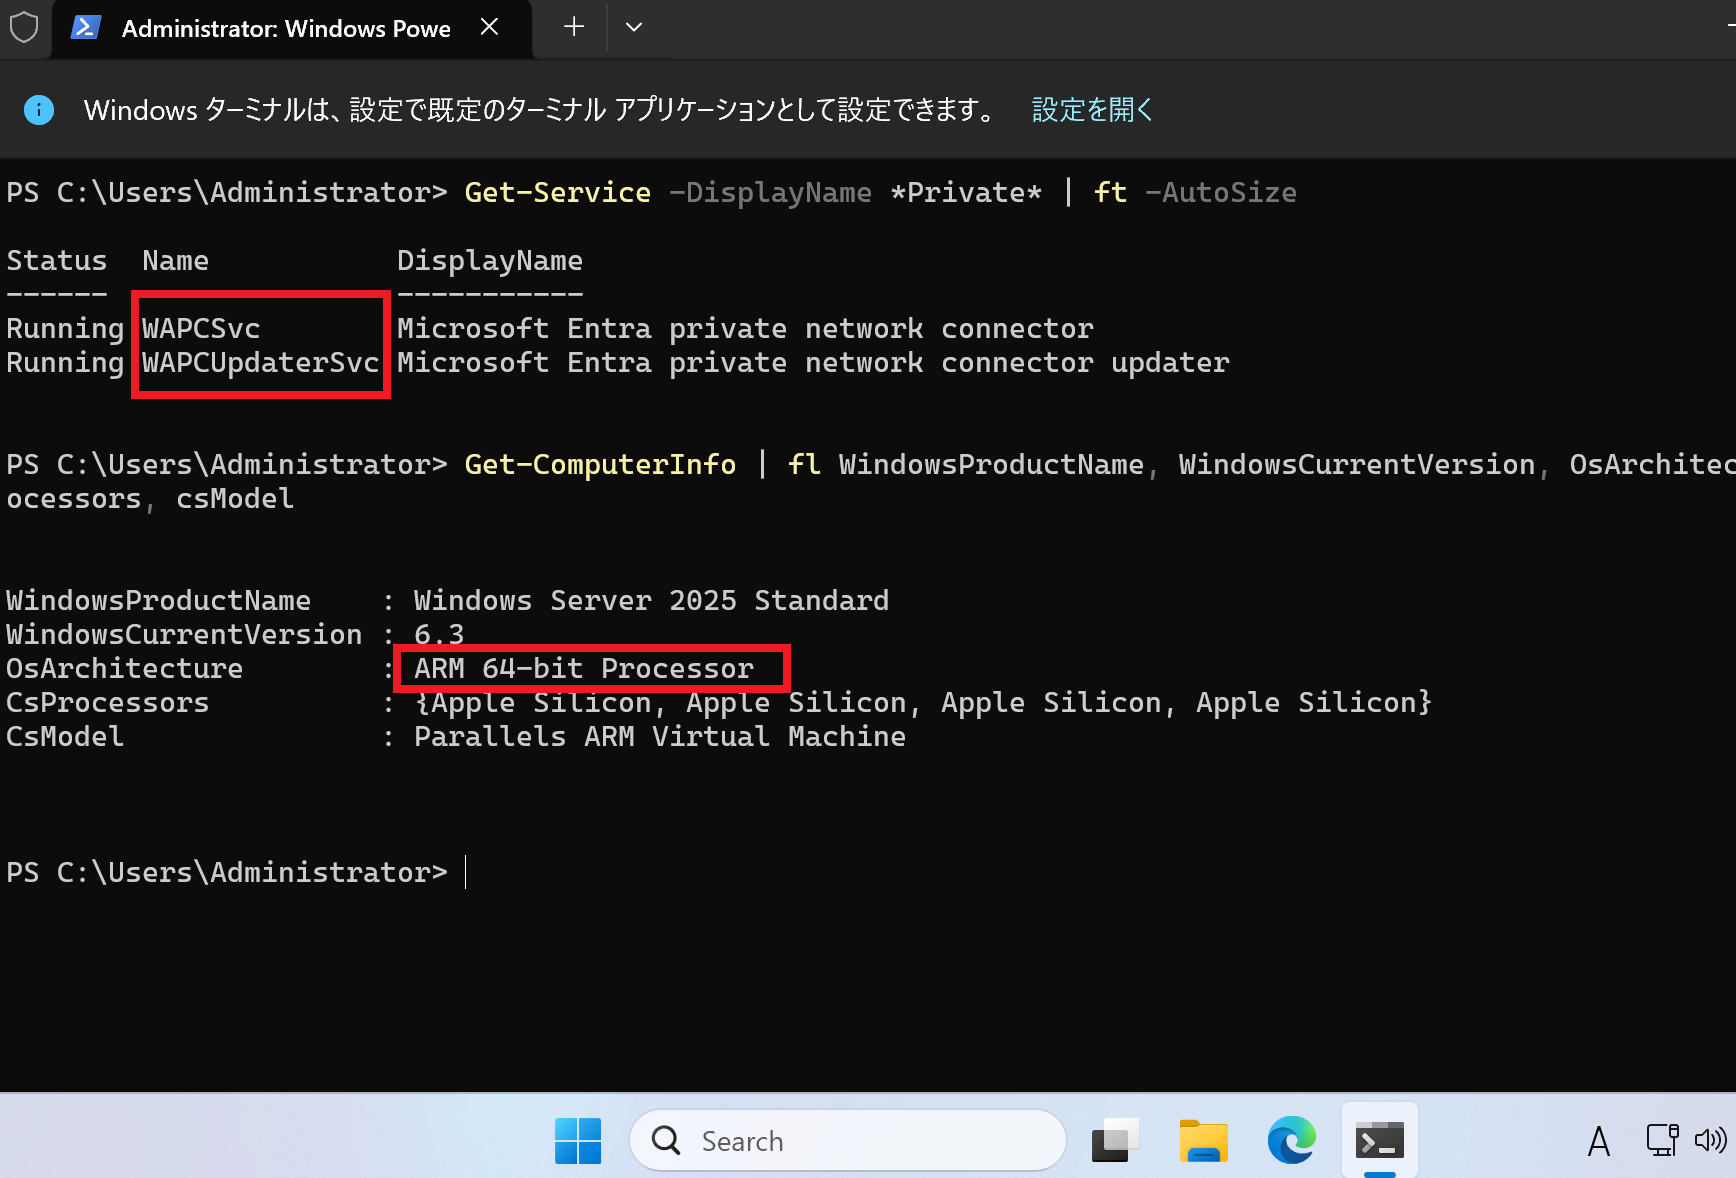Click the 'ARM 64-bit Processor' value
This screenshot has width=1736, height=1178.
(x=584, y=669)
